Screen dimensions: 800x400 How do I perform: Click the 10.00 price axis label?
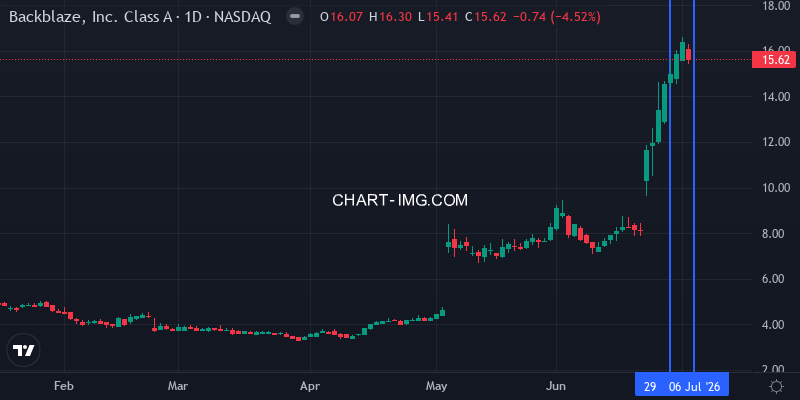776,188
